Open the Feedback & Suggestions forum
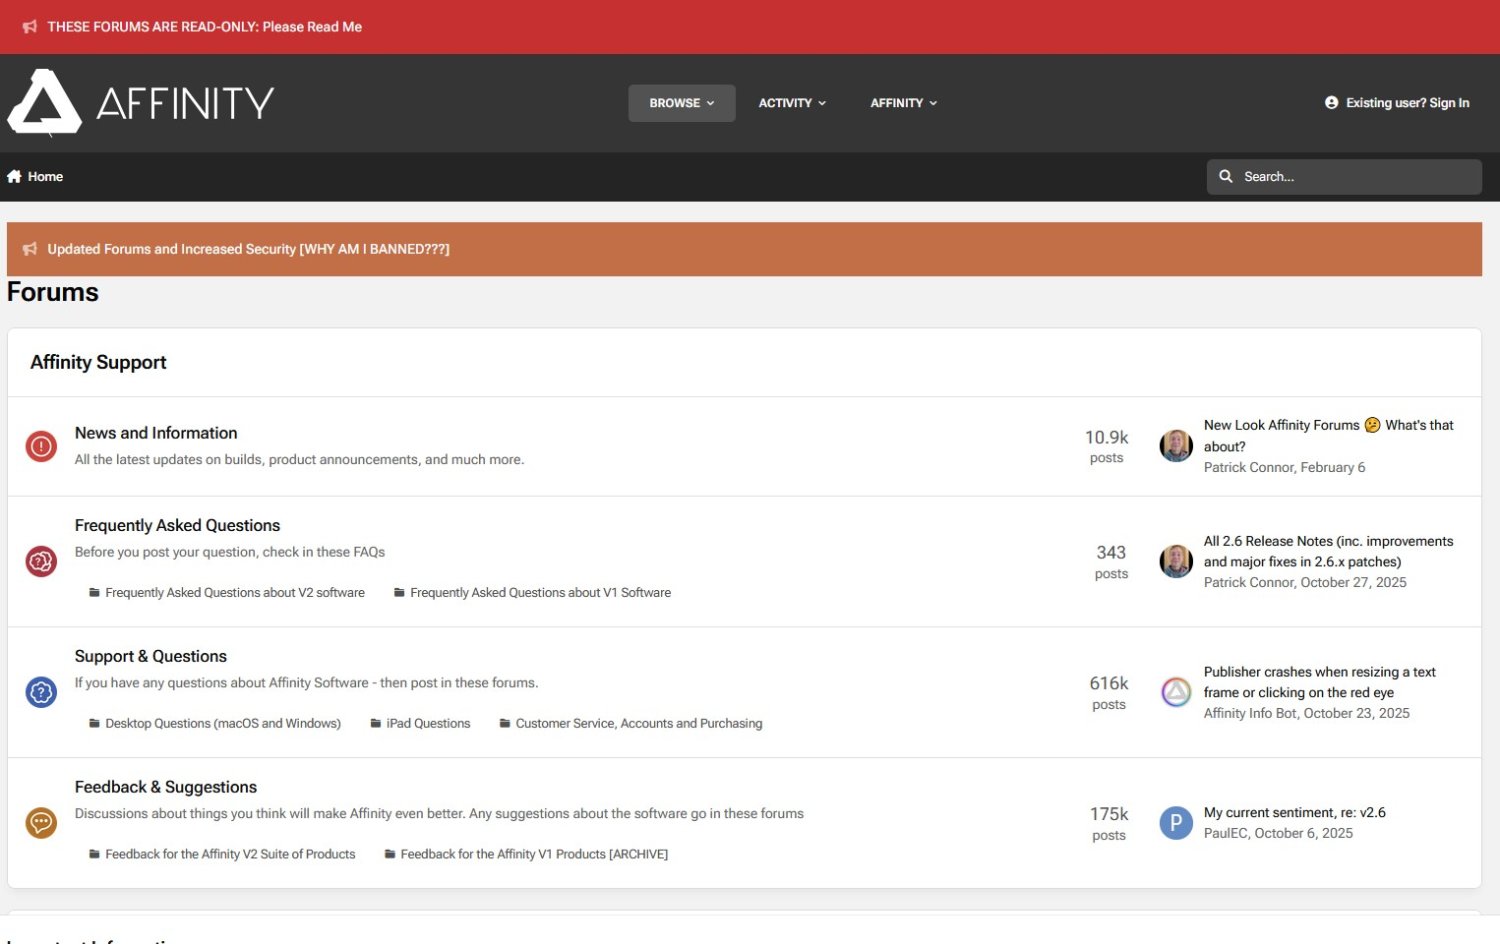This screenshot has width=1500, height=944. point(166,787)
